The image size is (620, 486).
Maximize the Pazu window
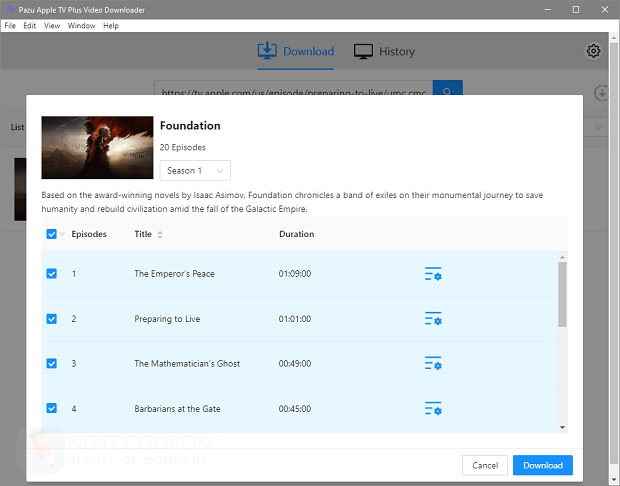click(576, 9)
